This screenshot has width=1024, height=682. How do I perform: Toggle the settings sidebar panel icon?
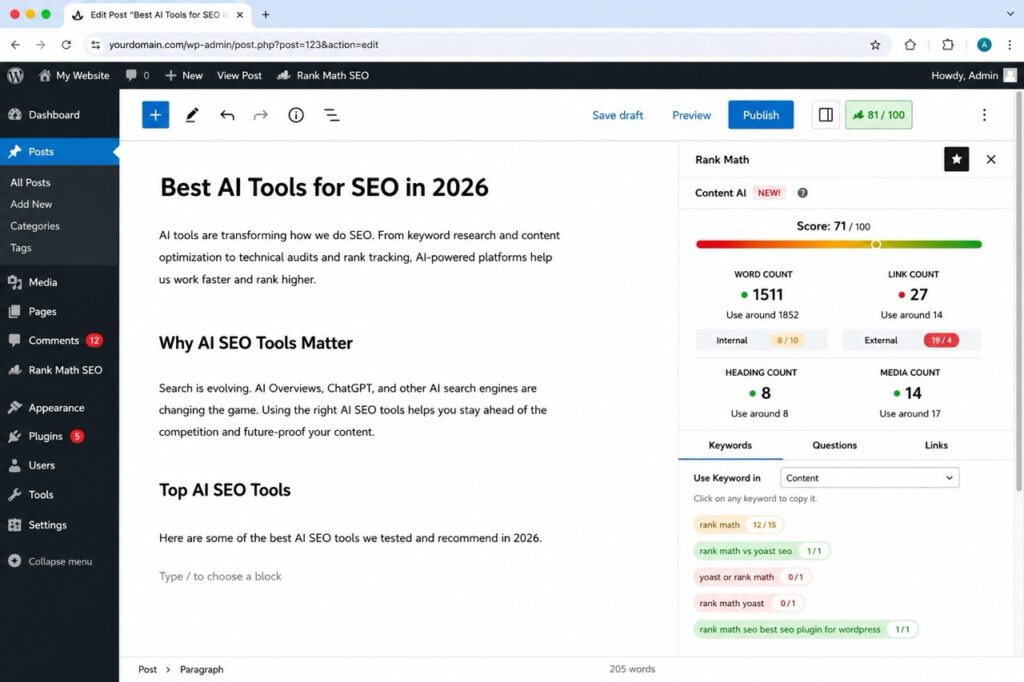[825, 115]
